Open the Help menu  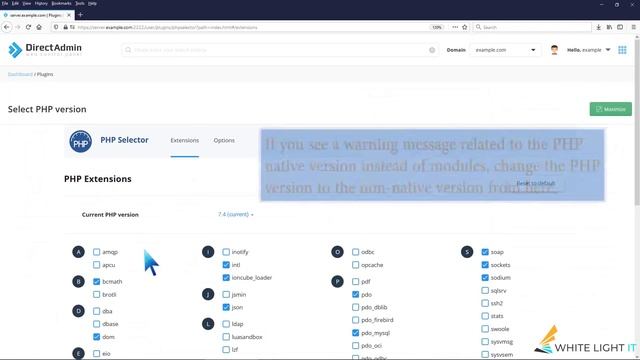pos(93,3)
